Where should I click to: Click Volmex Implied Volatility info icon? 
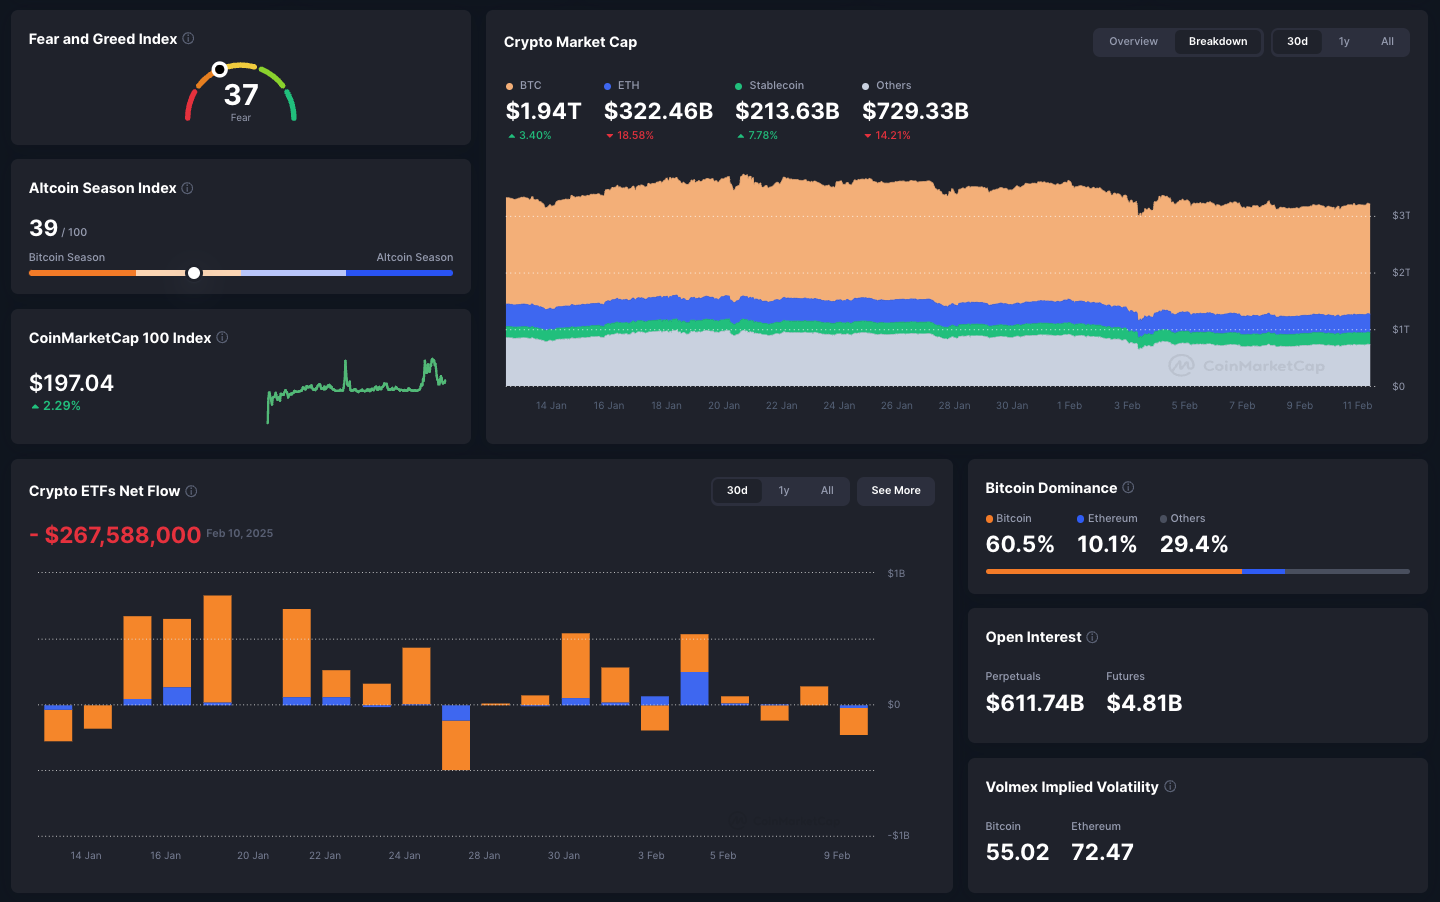(x=1170, y=787)
